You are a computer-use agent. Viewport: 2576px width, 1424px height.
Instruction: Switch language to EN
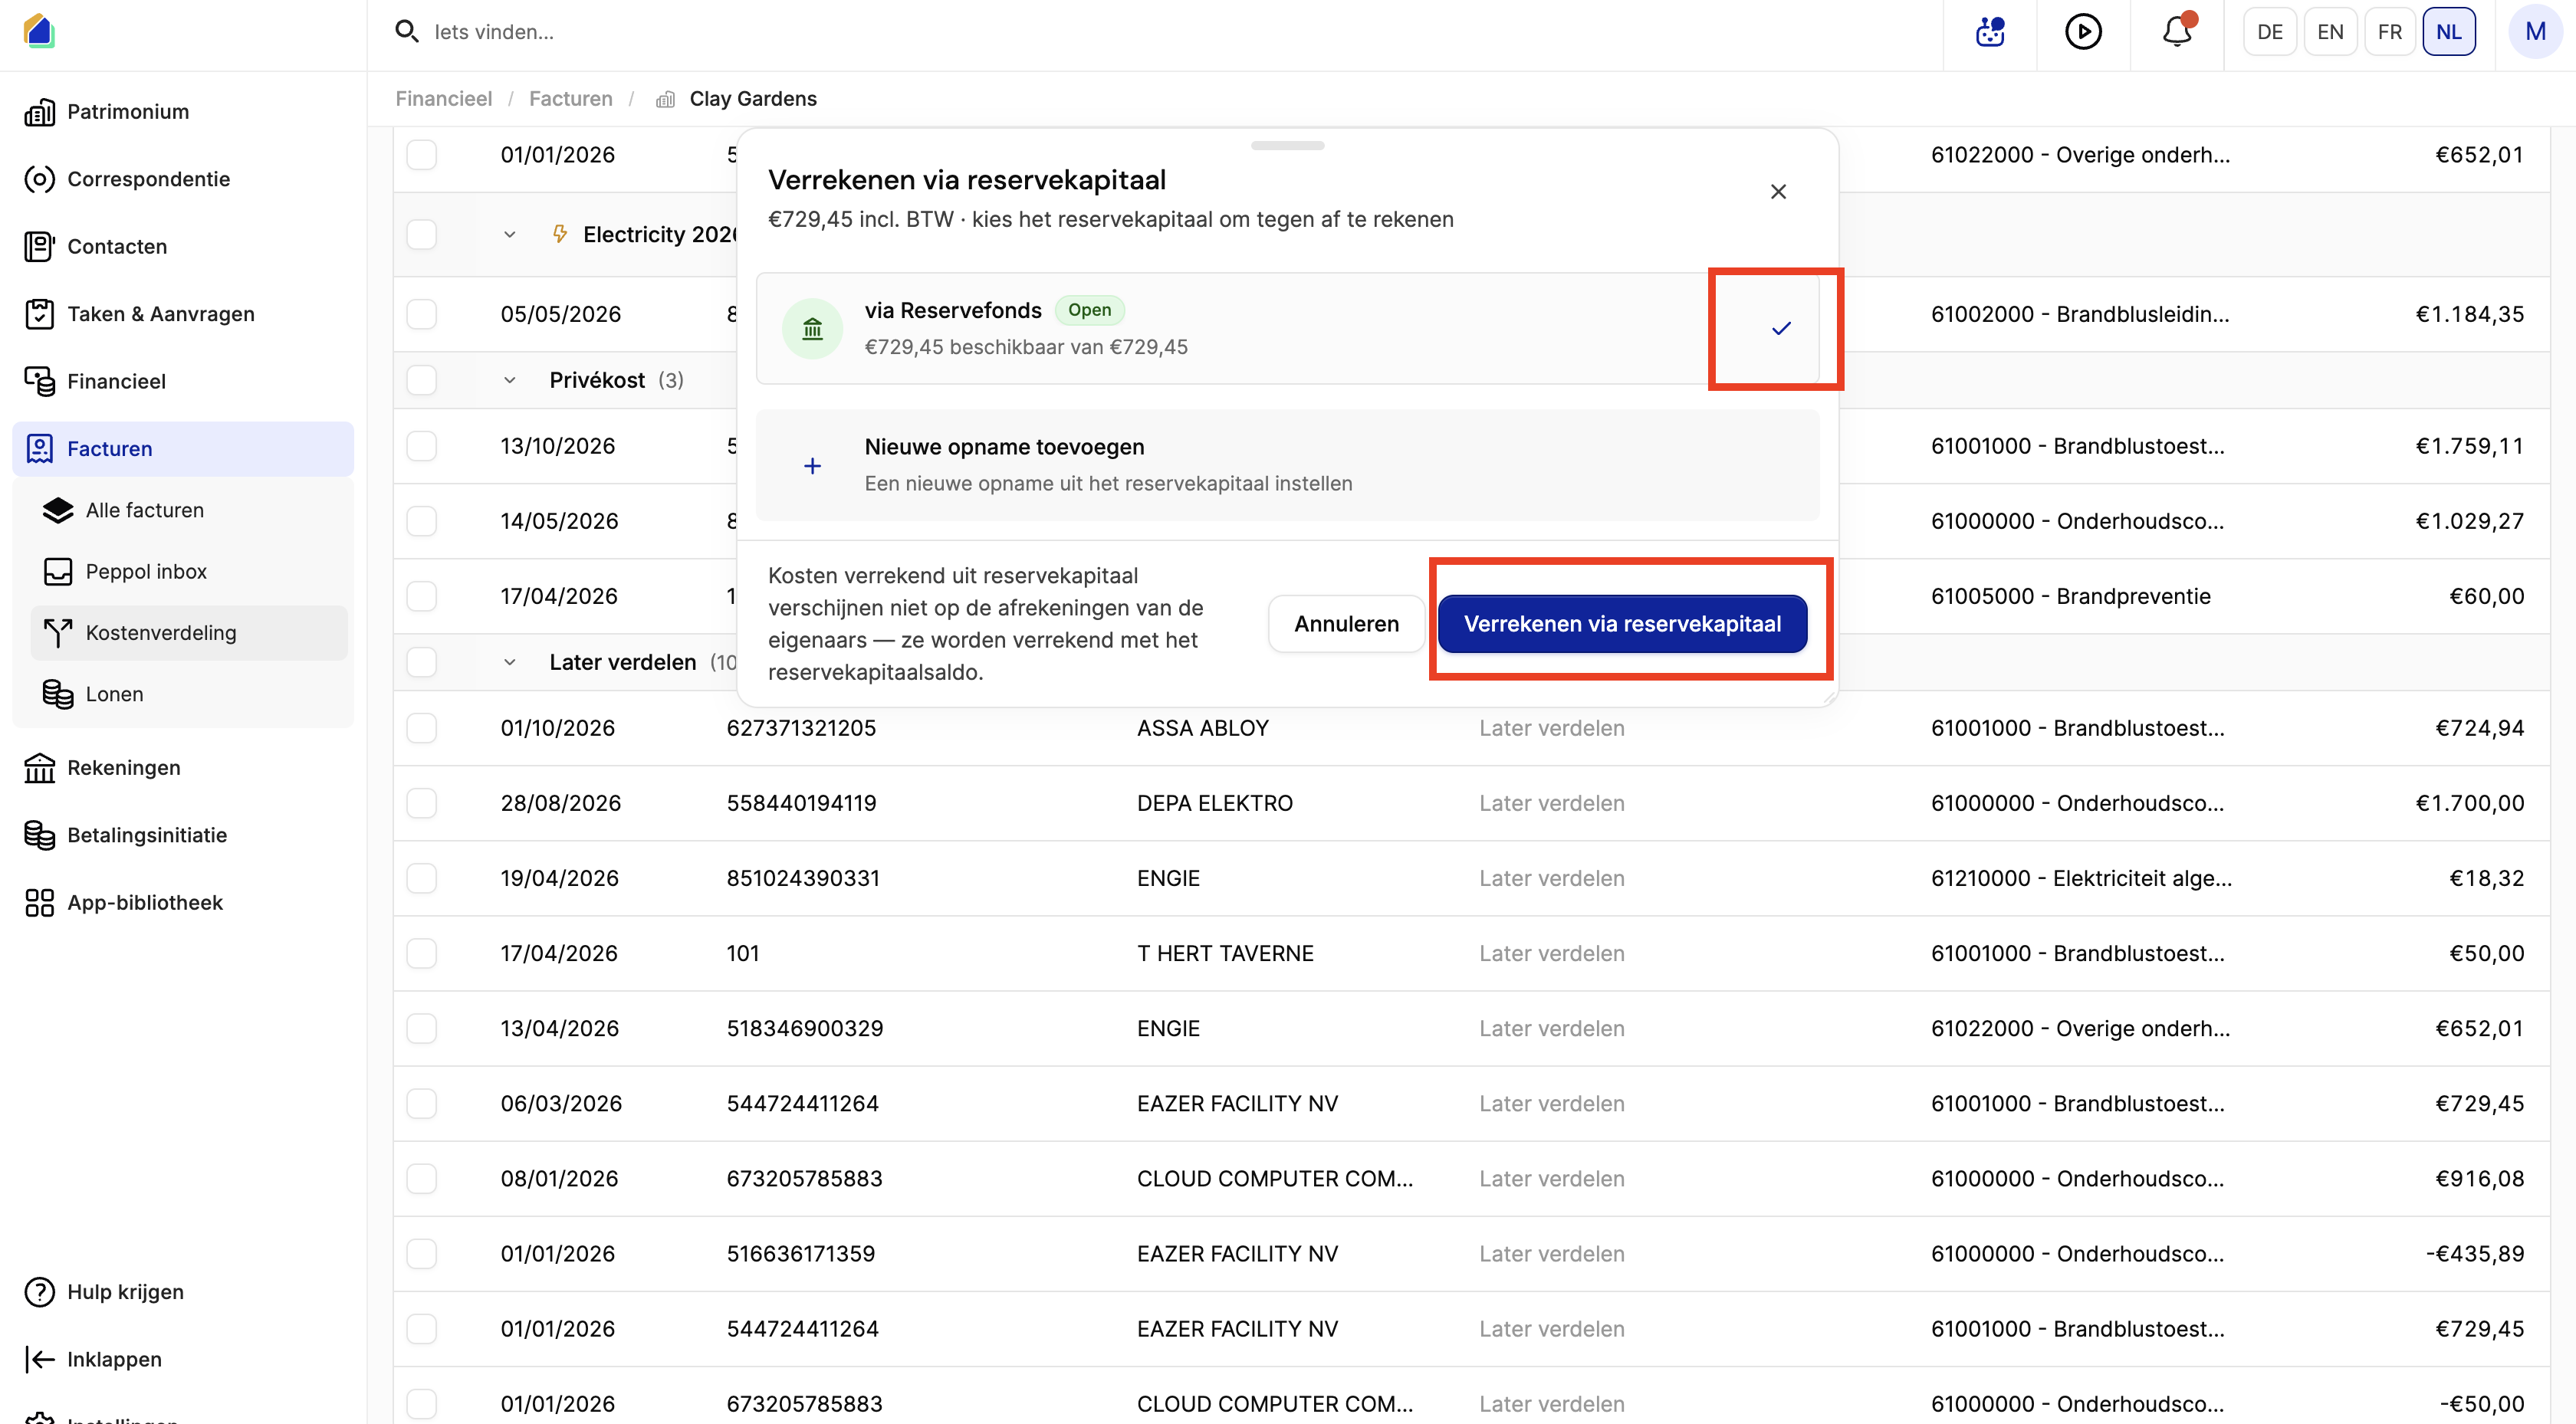pyautogui.click(x=2329, y=32)
